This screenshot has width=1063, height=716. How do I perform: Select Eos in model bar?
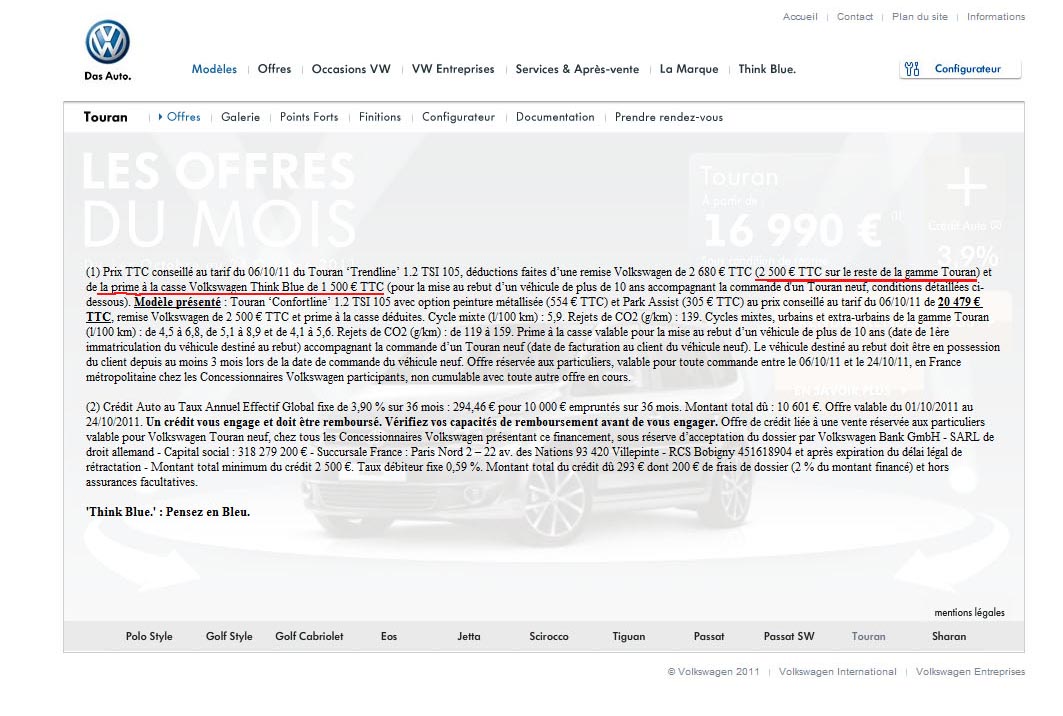[x=389, y=636]
